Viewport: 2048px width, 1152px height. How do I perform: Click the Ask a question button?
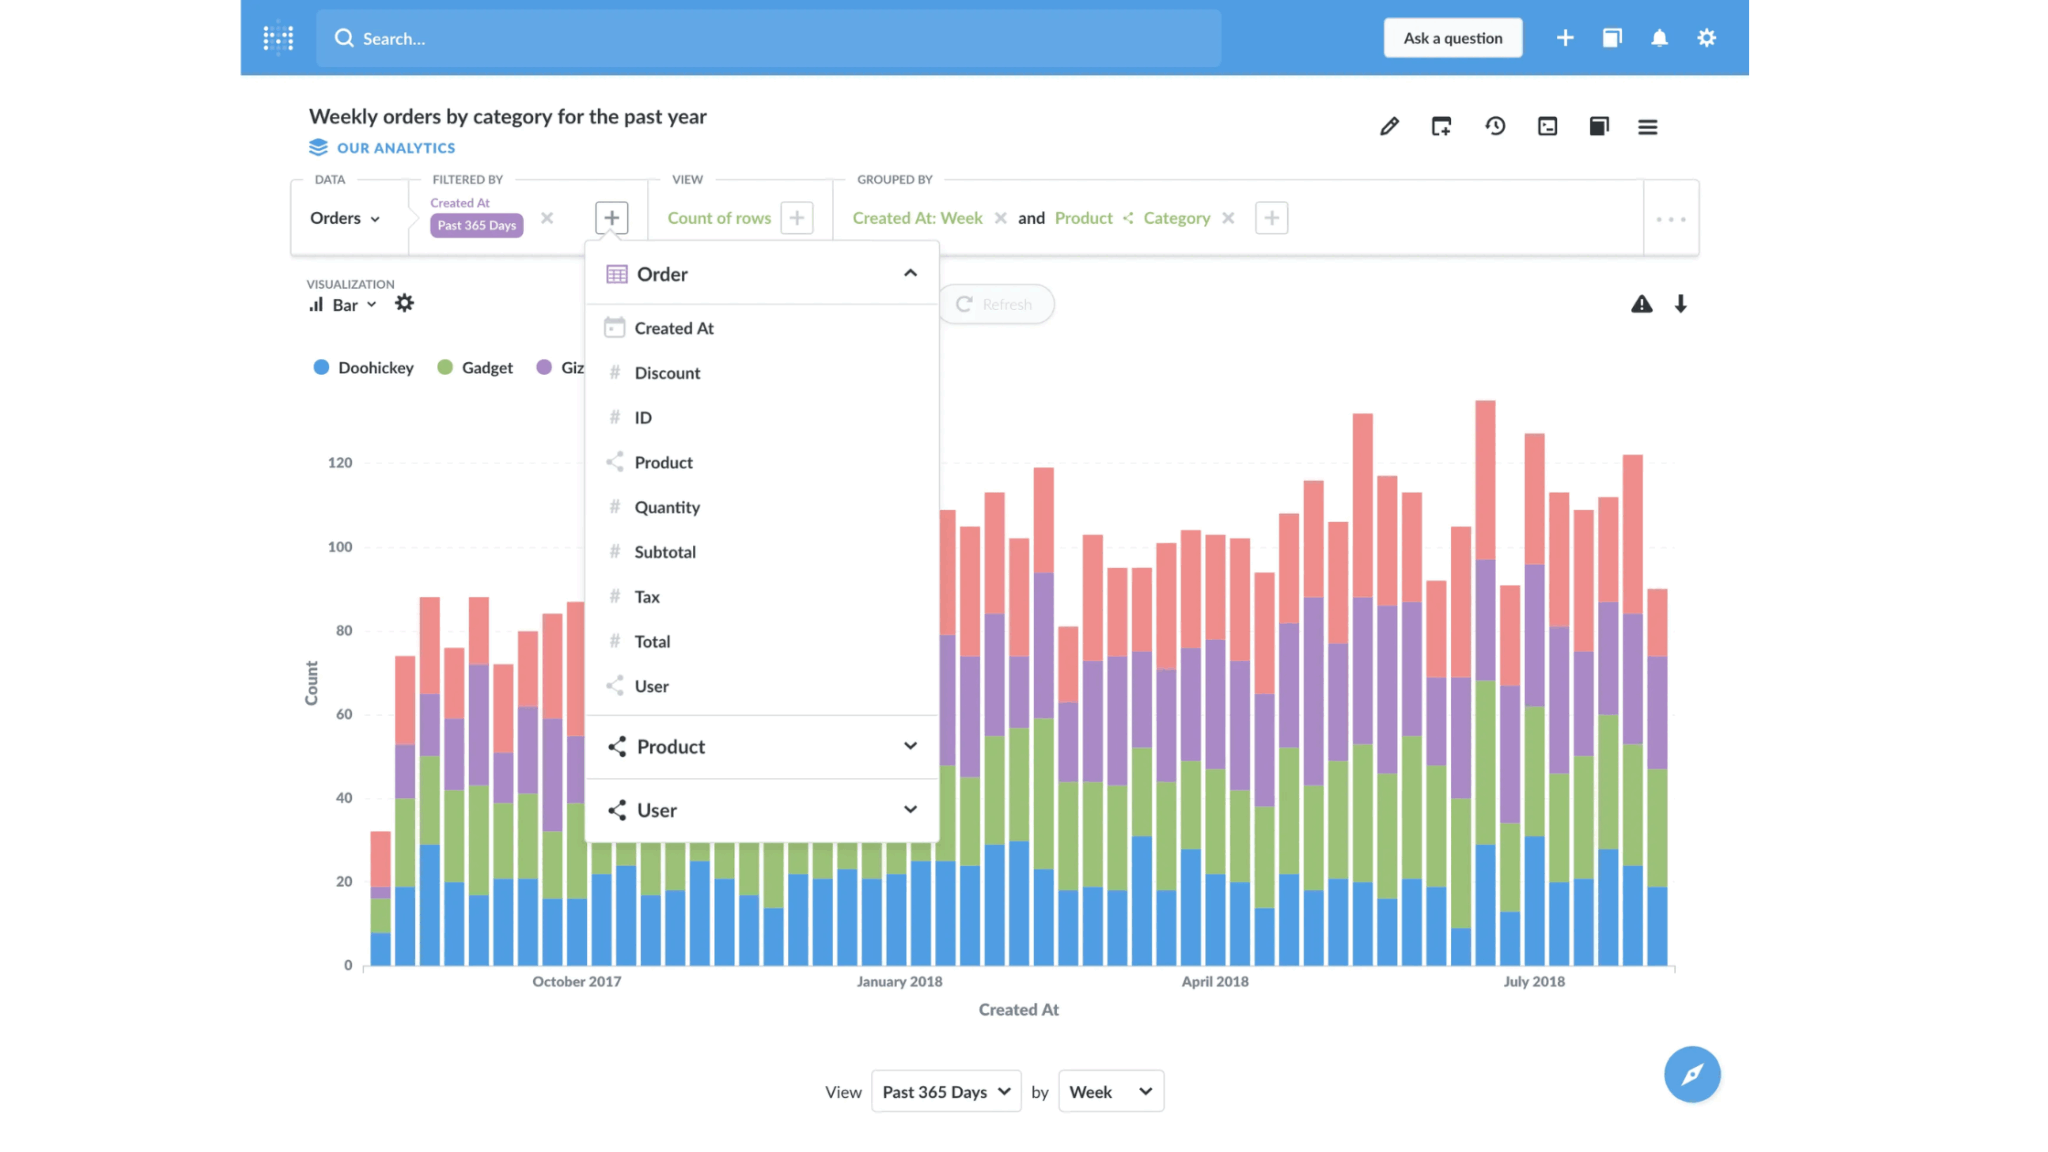1453,38
